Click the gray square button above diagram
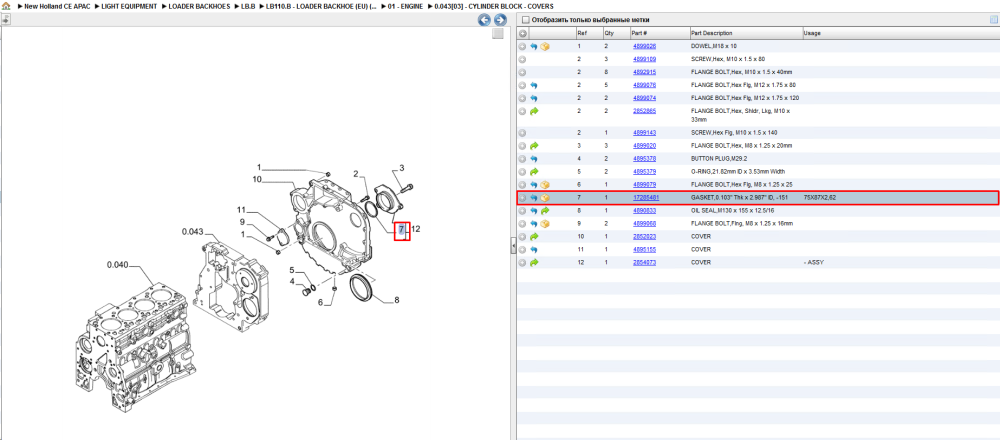Screen dimensions: 1000x440 [499, 34]
